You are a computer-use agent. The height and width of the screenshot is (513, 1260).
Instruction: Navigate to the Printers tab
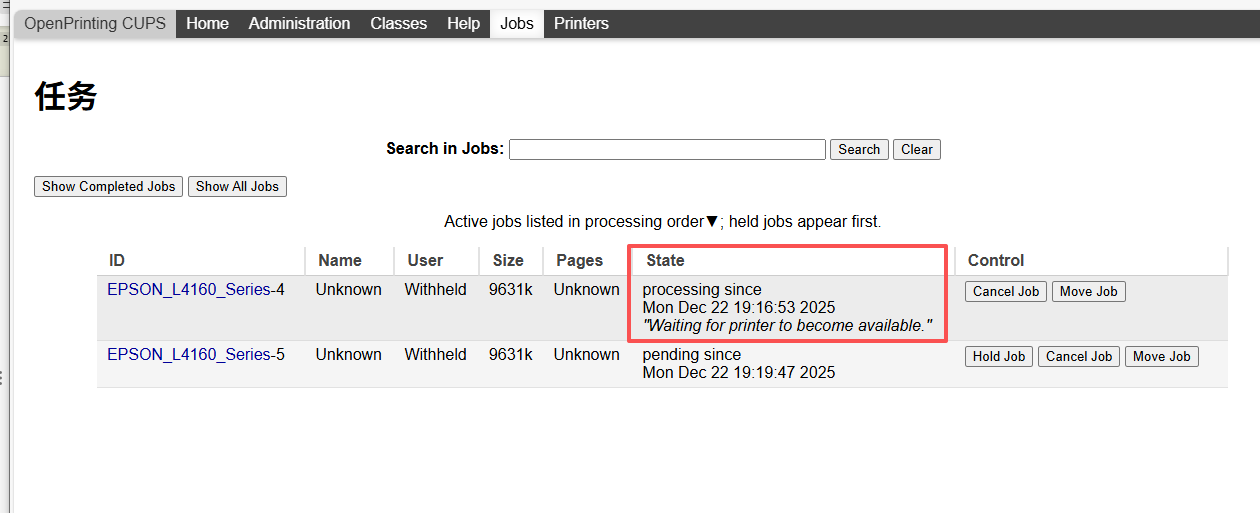coord(581,23)
